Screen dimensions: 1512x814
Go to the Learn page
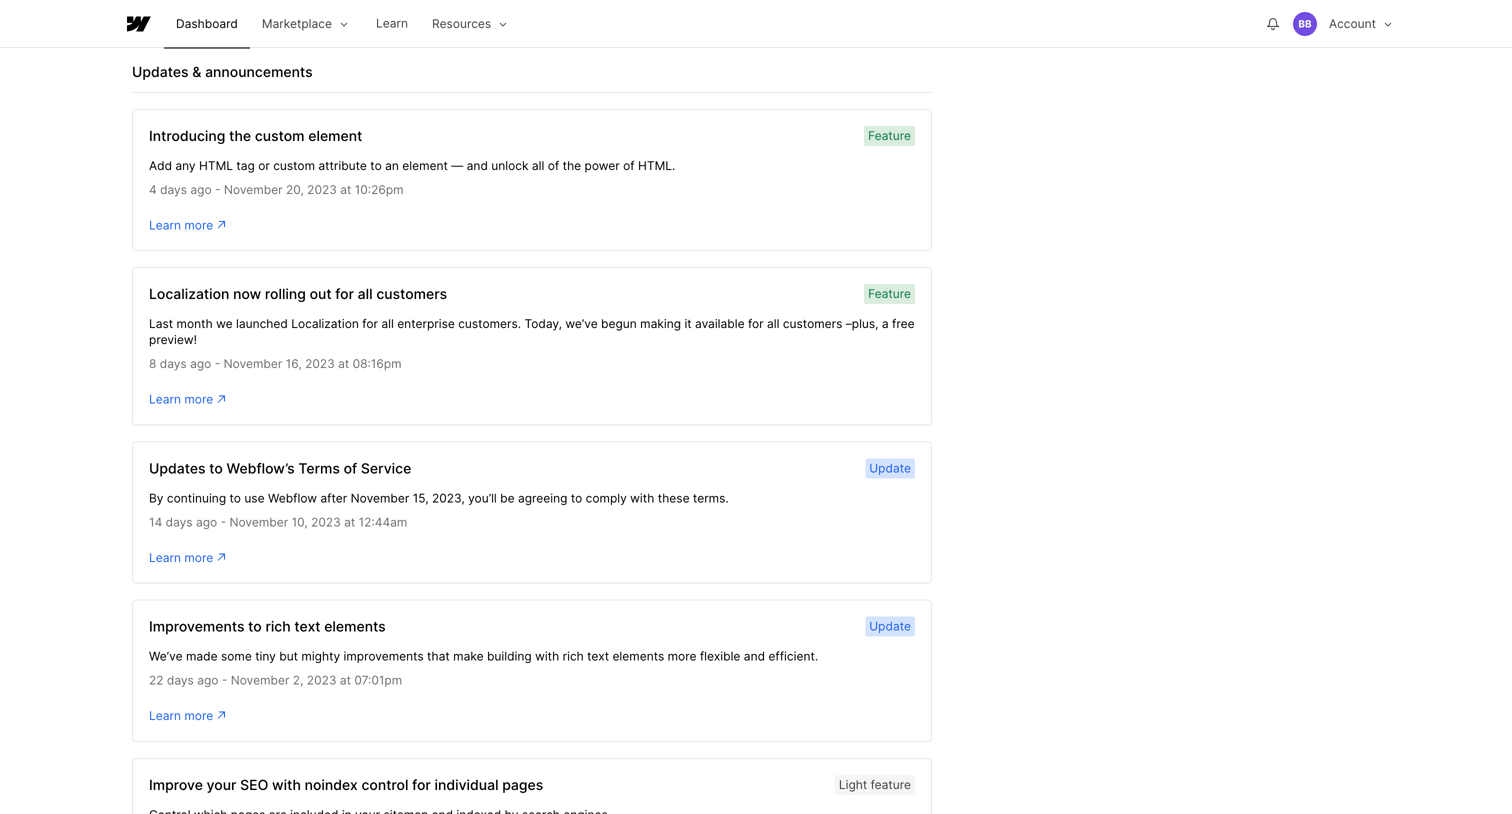pos(392,24)
